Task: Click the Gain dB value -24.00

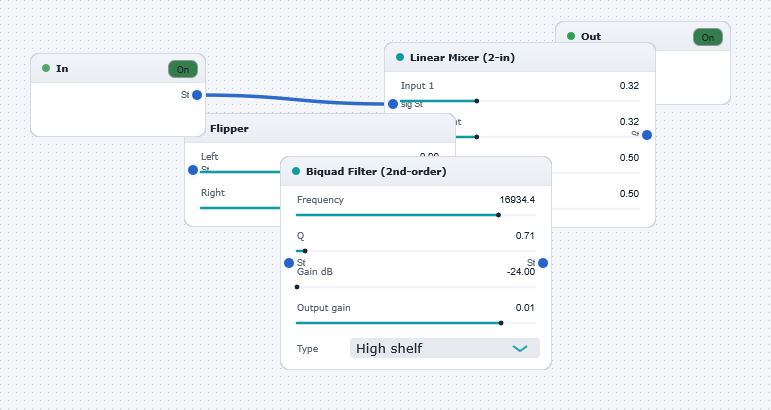Action: [x=521, y=271]
